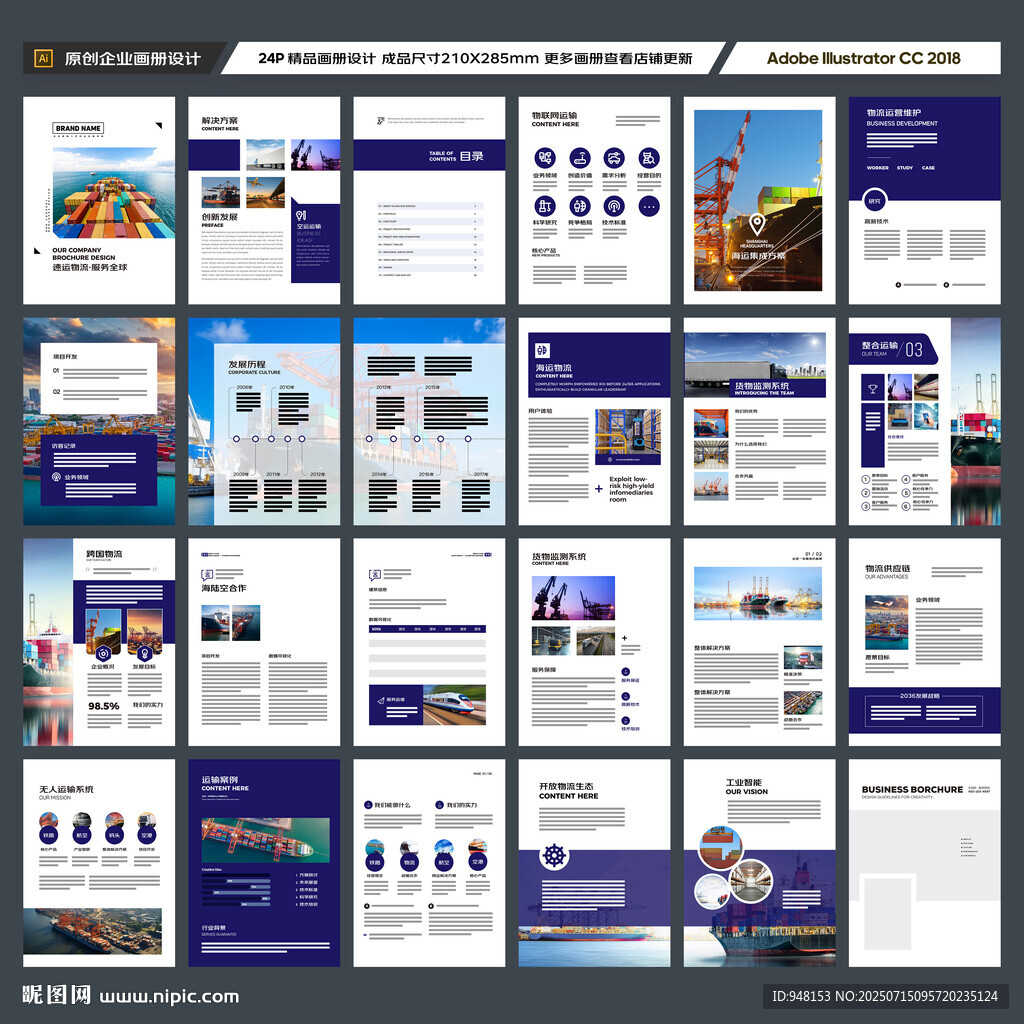Click the Adobe Illustrator CC 2018 header label

pos(863,58)
